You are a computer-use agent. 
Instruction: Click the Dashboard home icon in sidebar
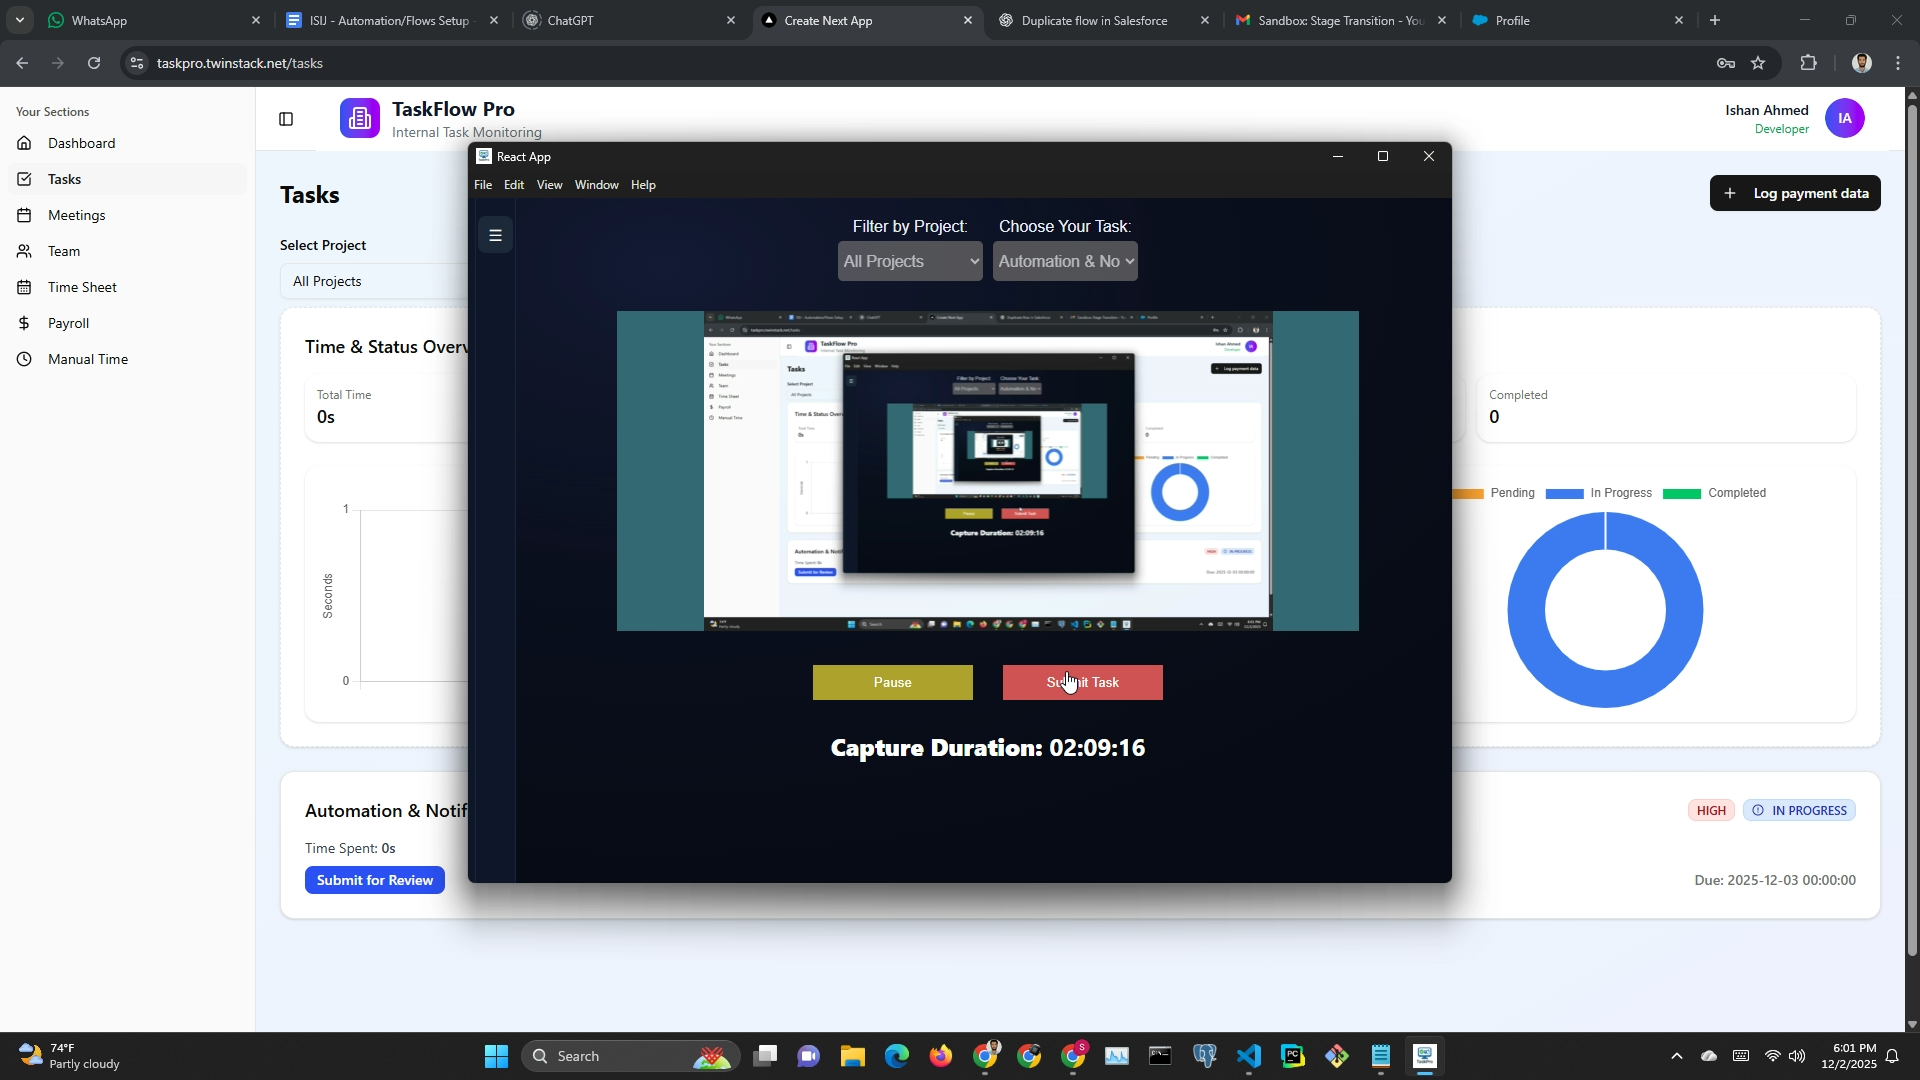pos(24,143)
